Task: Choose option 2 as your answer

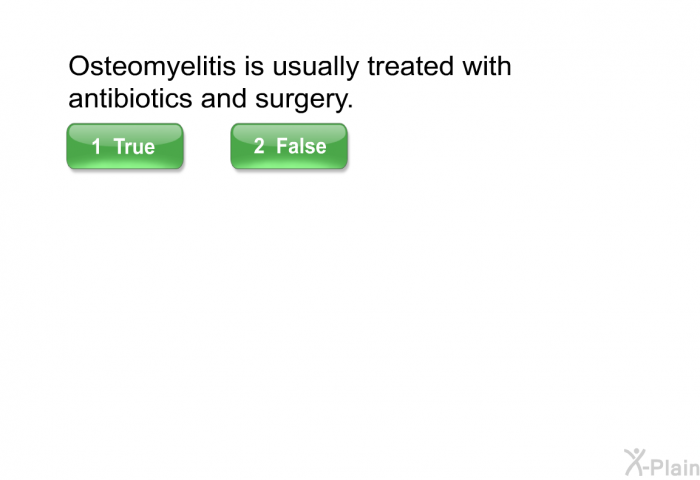Action: point(289,146)
